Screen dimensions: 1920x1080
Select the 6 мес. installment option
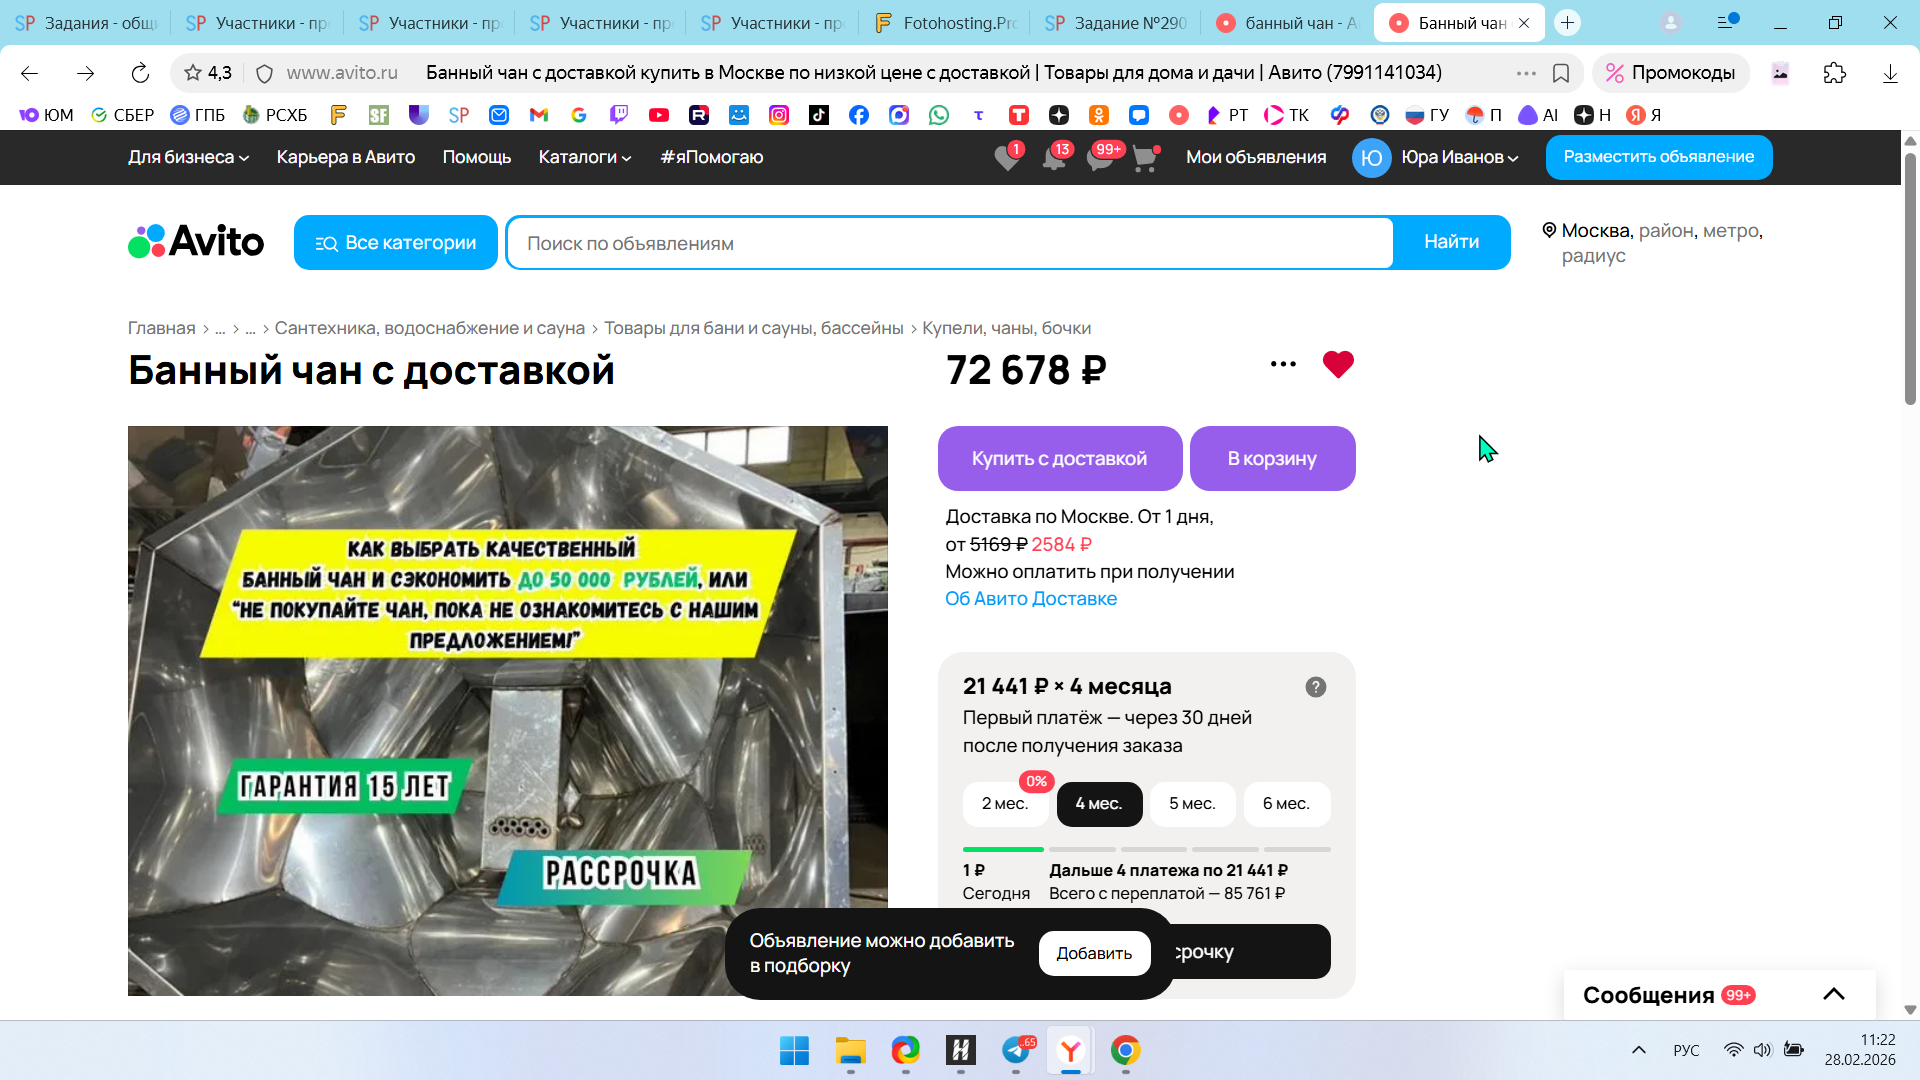1285,804
